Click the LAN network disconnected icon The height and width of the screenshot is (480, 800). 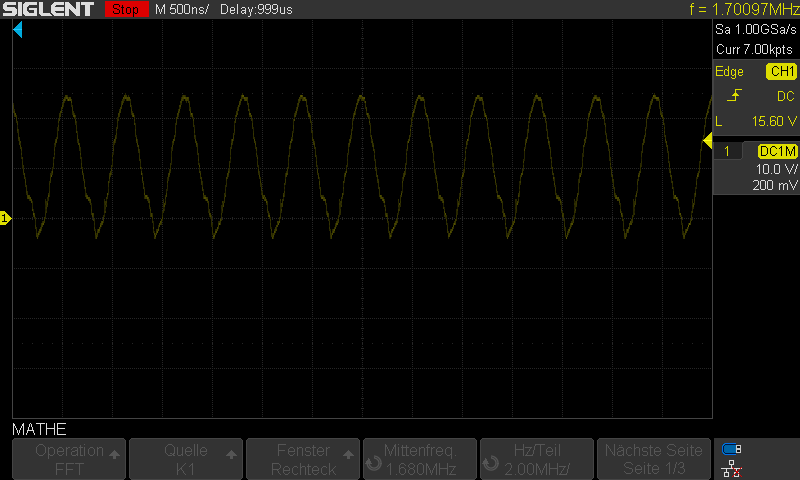click(731, 468)
